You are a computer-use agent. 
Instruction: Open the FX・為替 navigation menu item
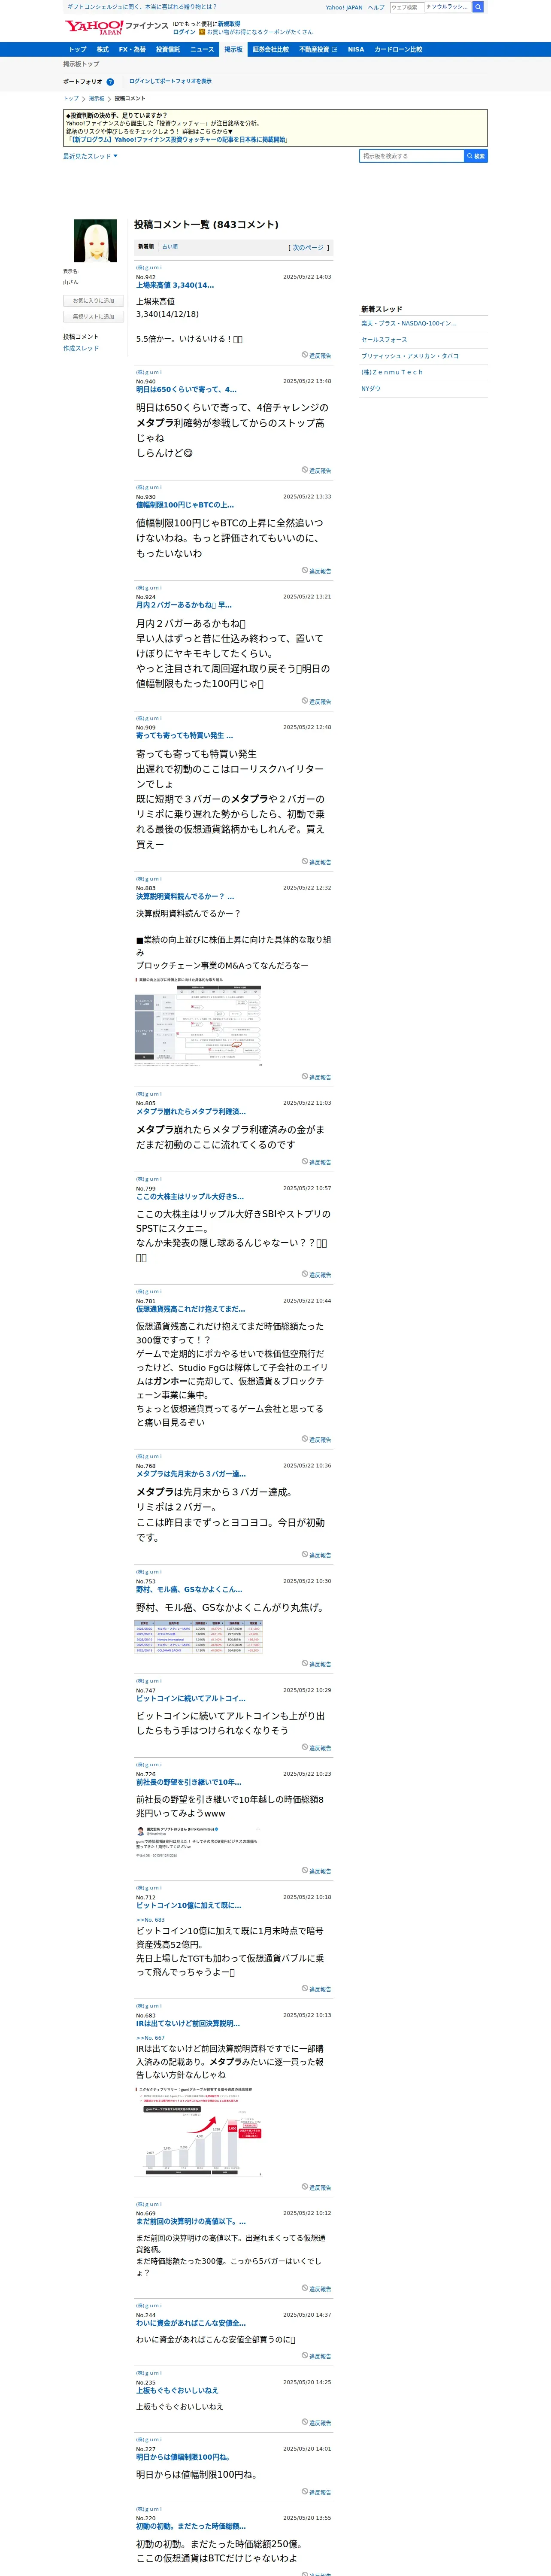click(x=132, y=49)
